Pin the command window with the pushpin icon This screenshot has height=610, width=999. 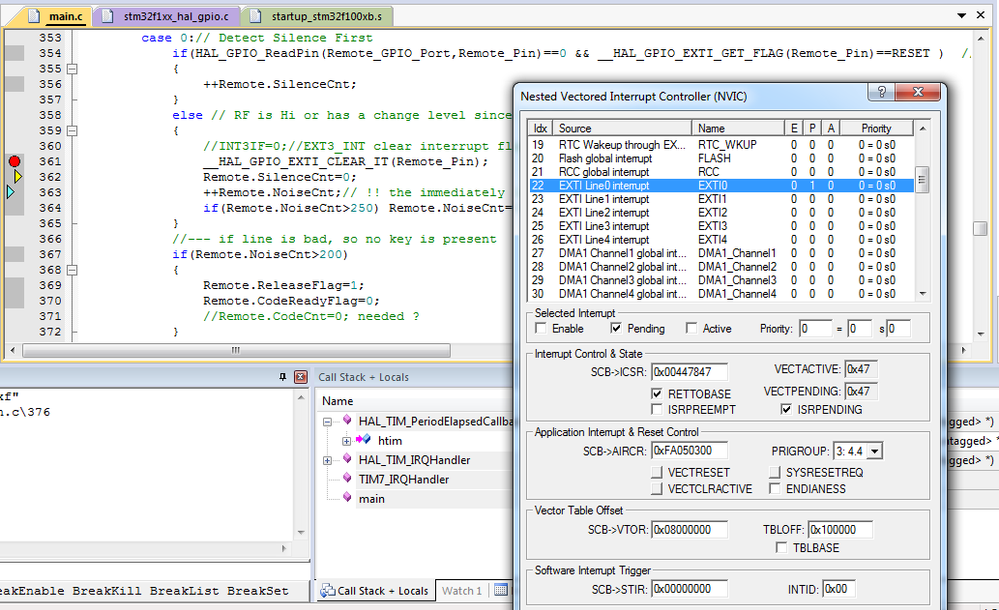point(283,377)
